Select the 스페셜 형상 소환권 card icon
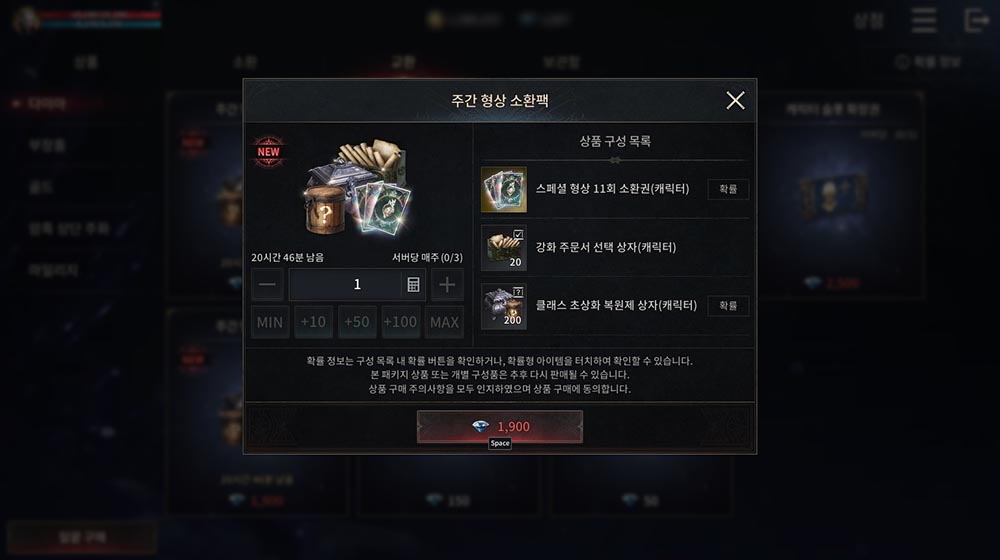 504,189
